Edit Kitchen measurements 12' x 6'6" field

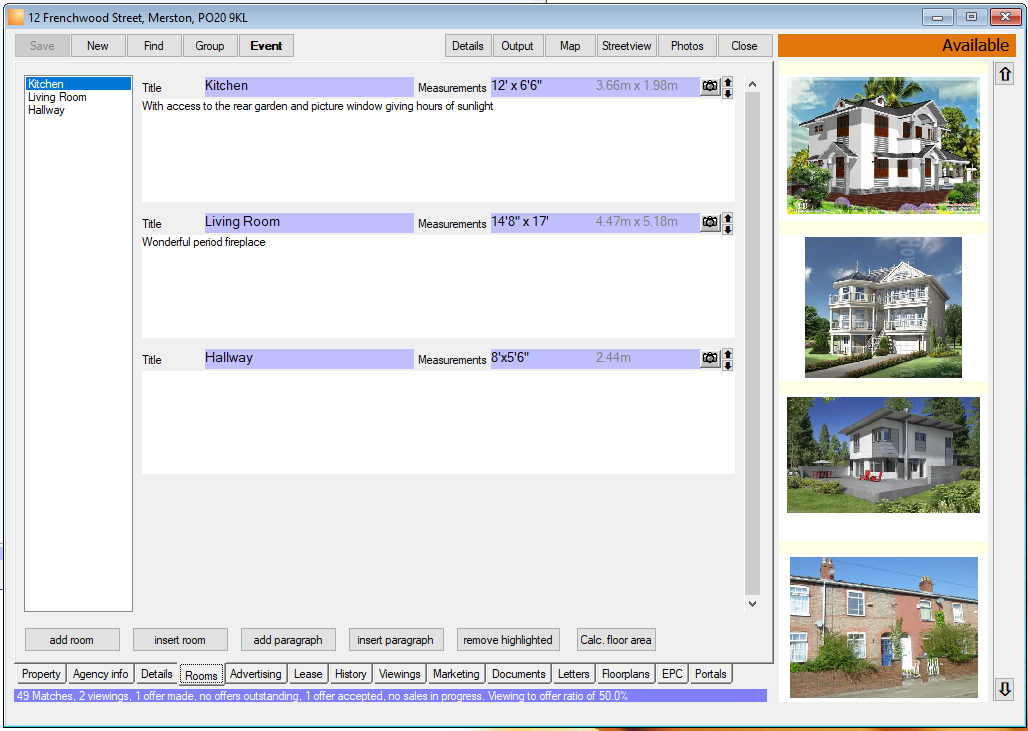[x=595, y=87]
